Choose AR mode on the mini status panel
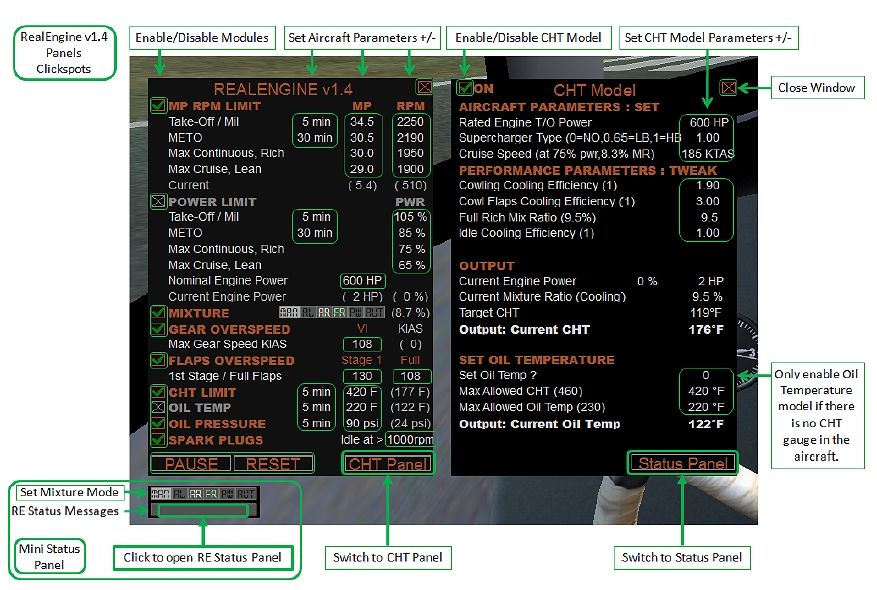Image resolution: width=877 pixels, height=590 pixels. click(x=195, y=494)
